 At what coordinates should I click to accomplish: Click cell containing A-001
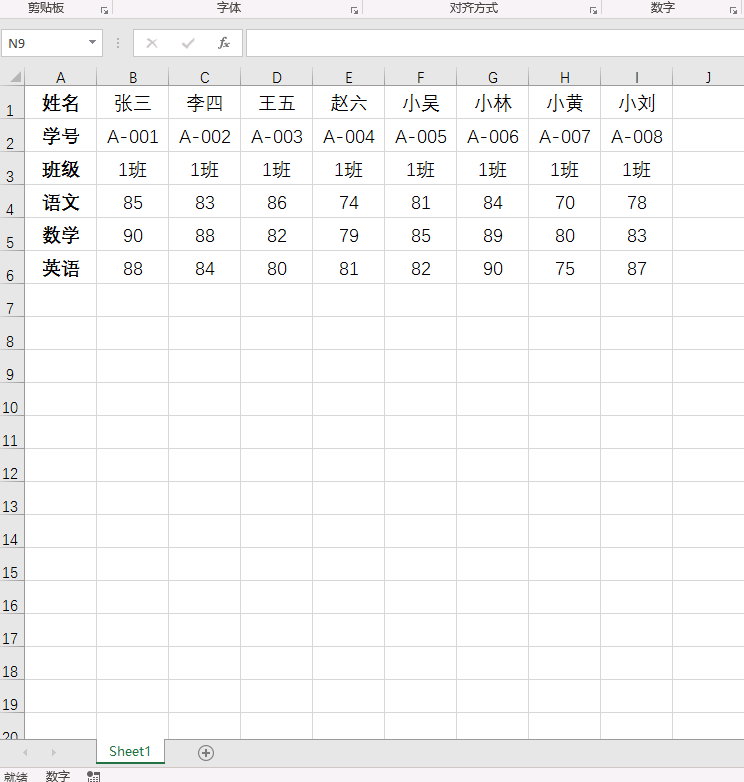tap(133, 136)
